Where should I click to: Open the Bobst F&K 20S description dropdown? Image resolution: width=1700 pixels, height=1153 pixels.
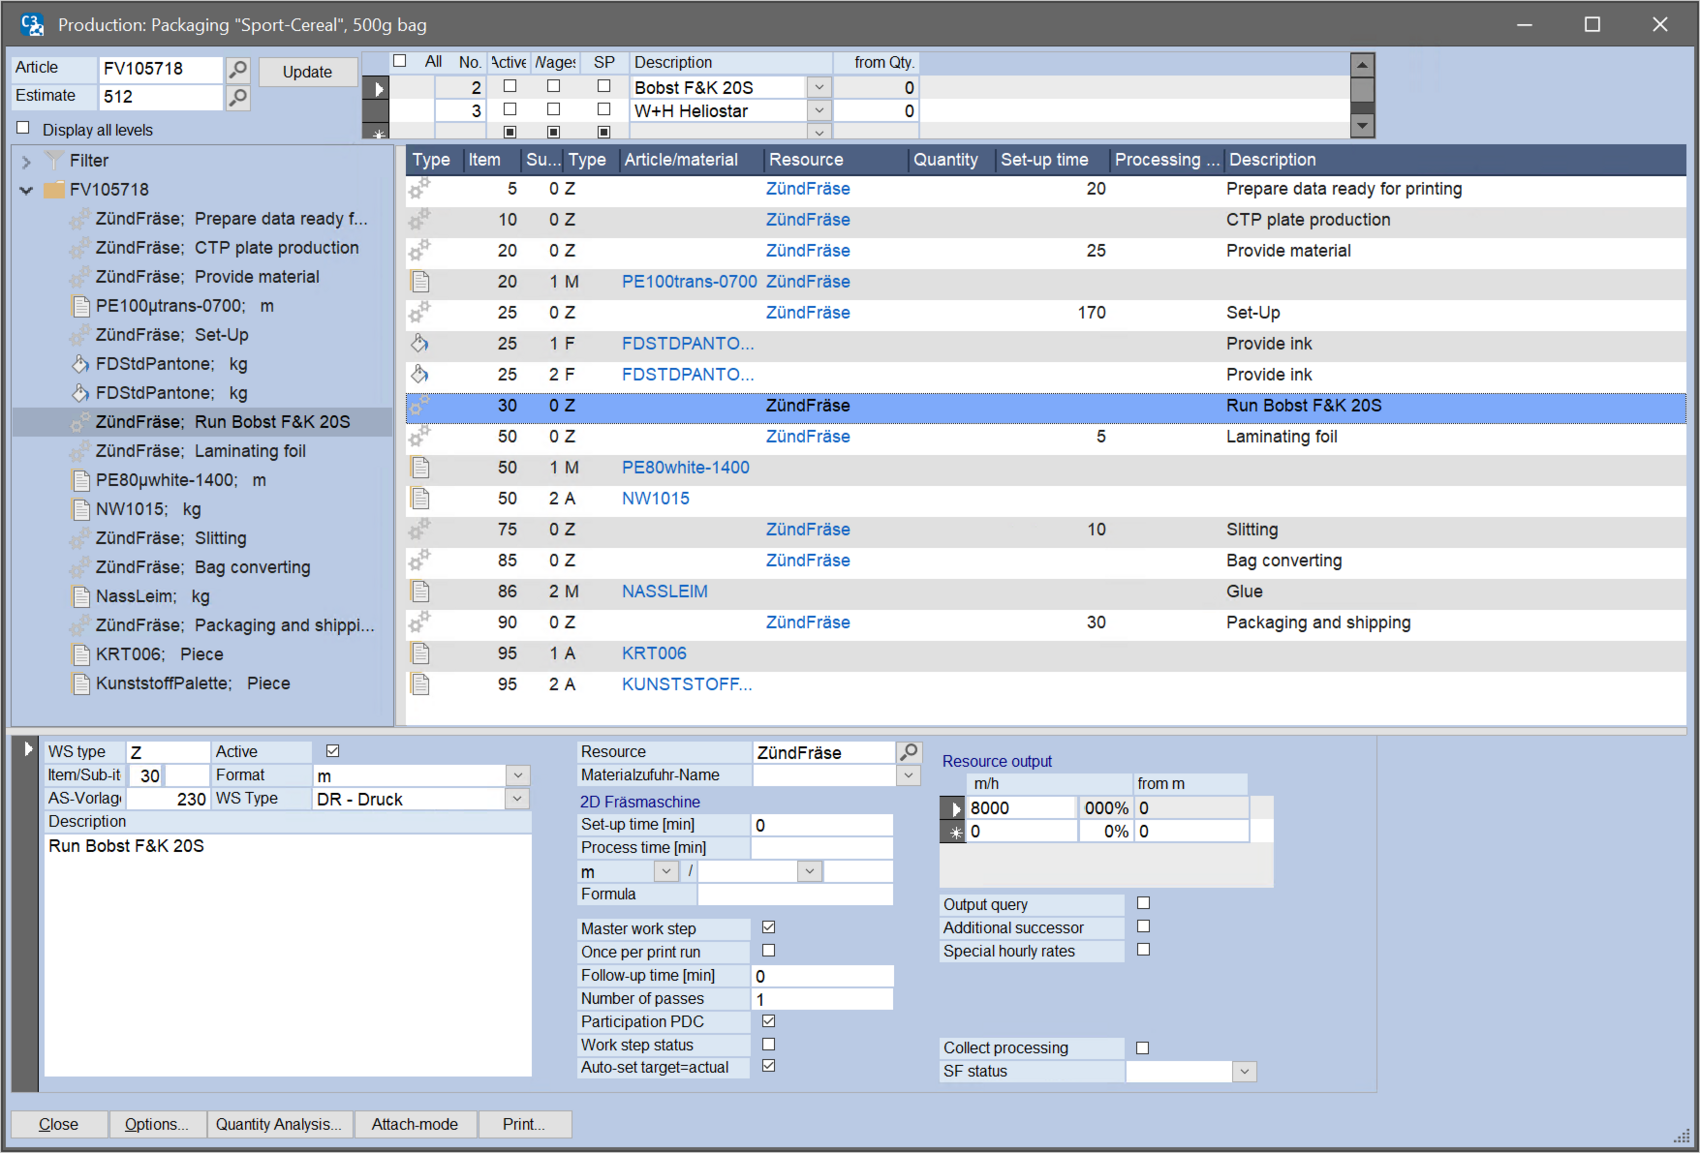(819, 88)
